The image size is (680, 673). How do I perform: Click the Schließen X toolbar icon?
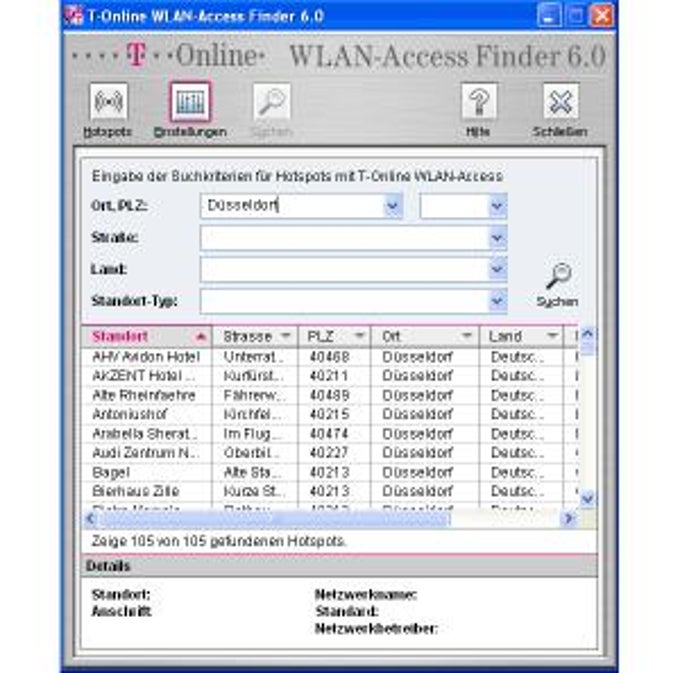(561, 101)
